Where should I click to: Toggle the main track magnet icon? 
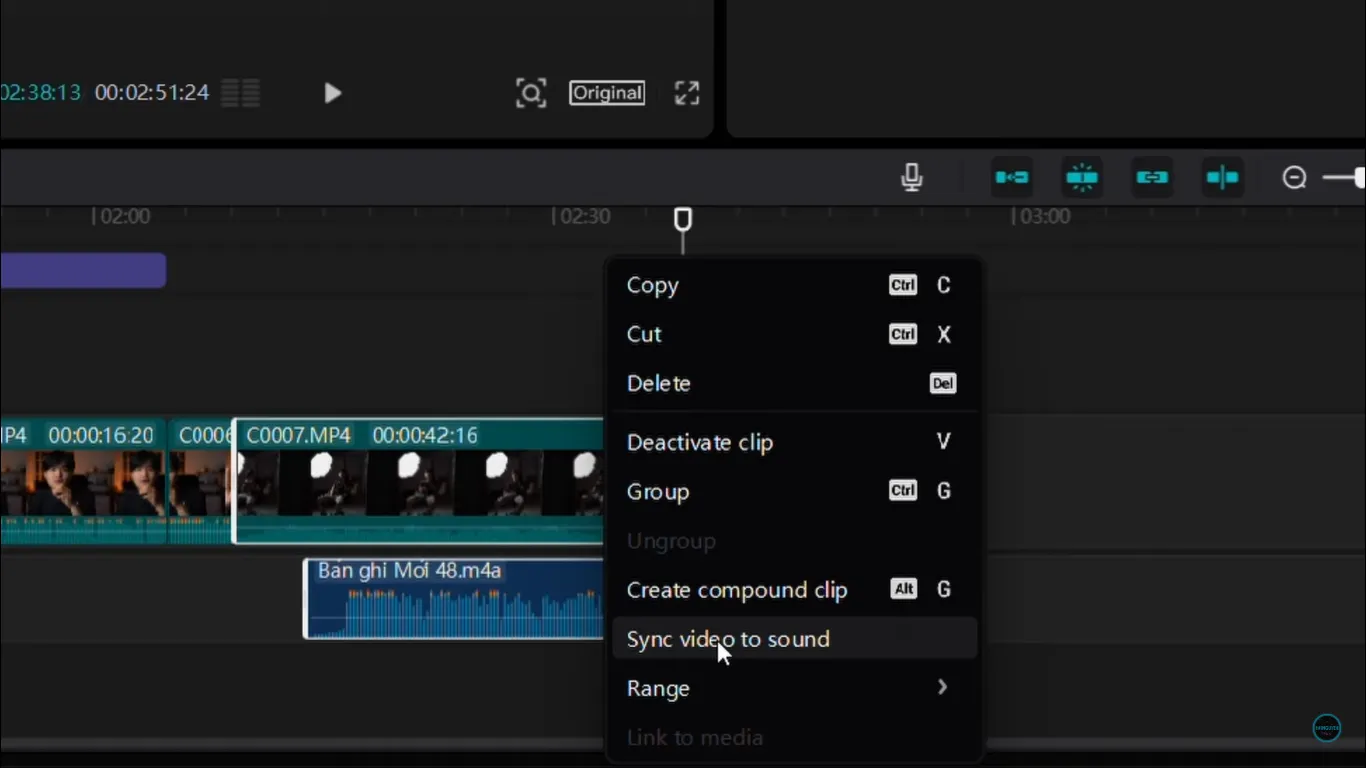(x=1012, y=178)
